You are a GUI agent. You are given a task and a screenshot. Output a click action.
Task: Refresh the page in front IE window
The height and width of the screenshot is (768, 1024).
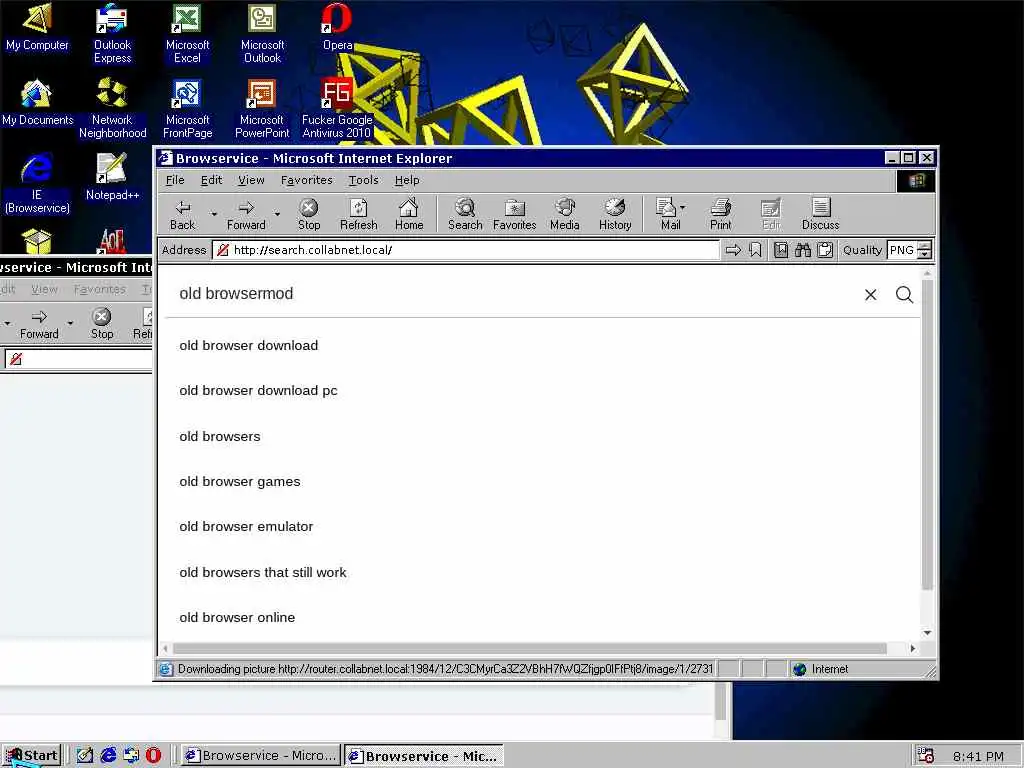pos(359,214)
